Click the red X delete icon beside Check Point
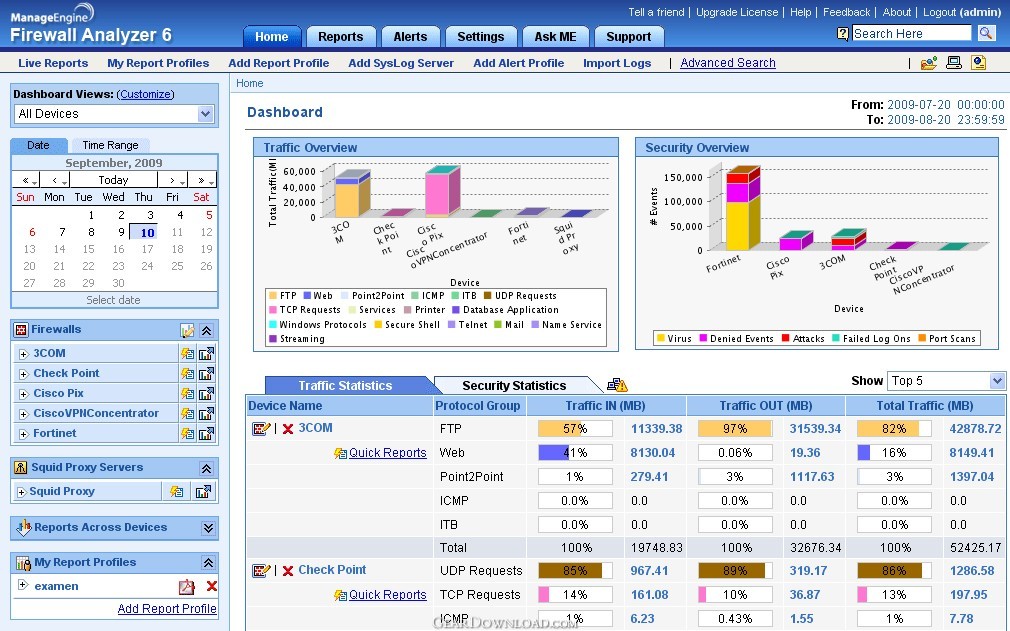The height and width of the screenshot is (631, 1010). point(288,570)
